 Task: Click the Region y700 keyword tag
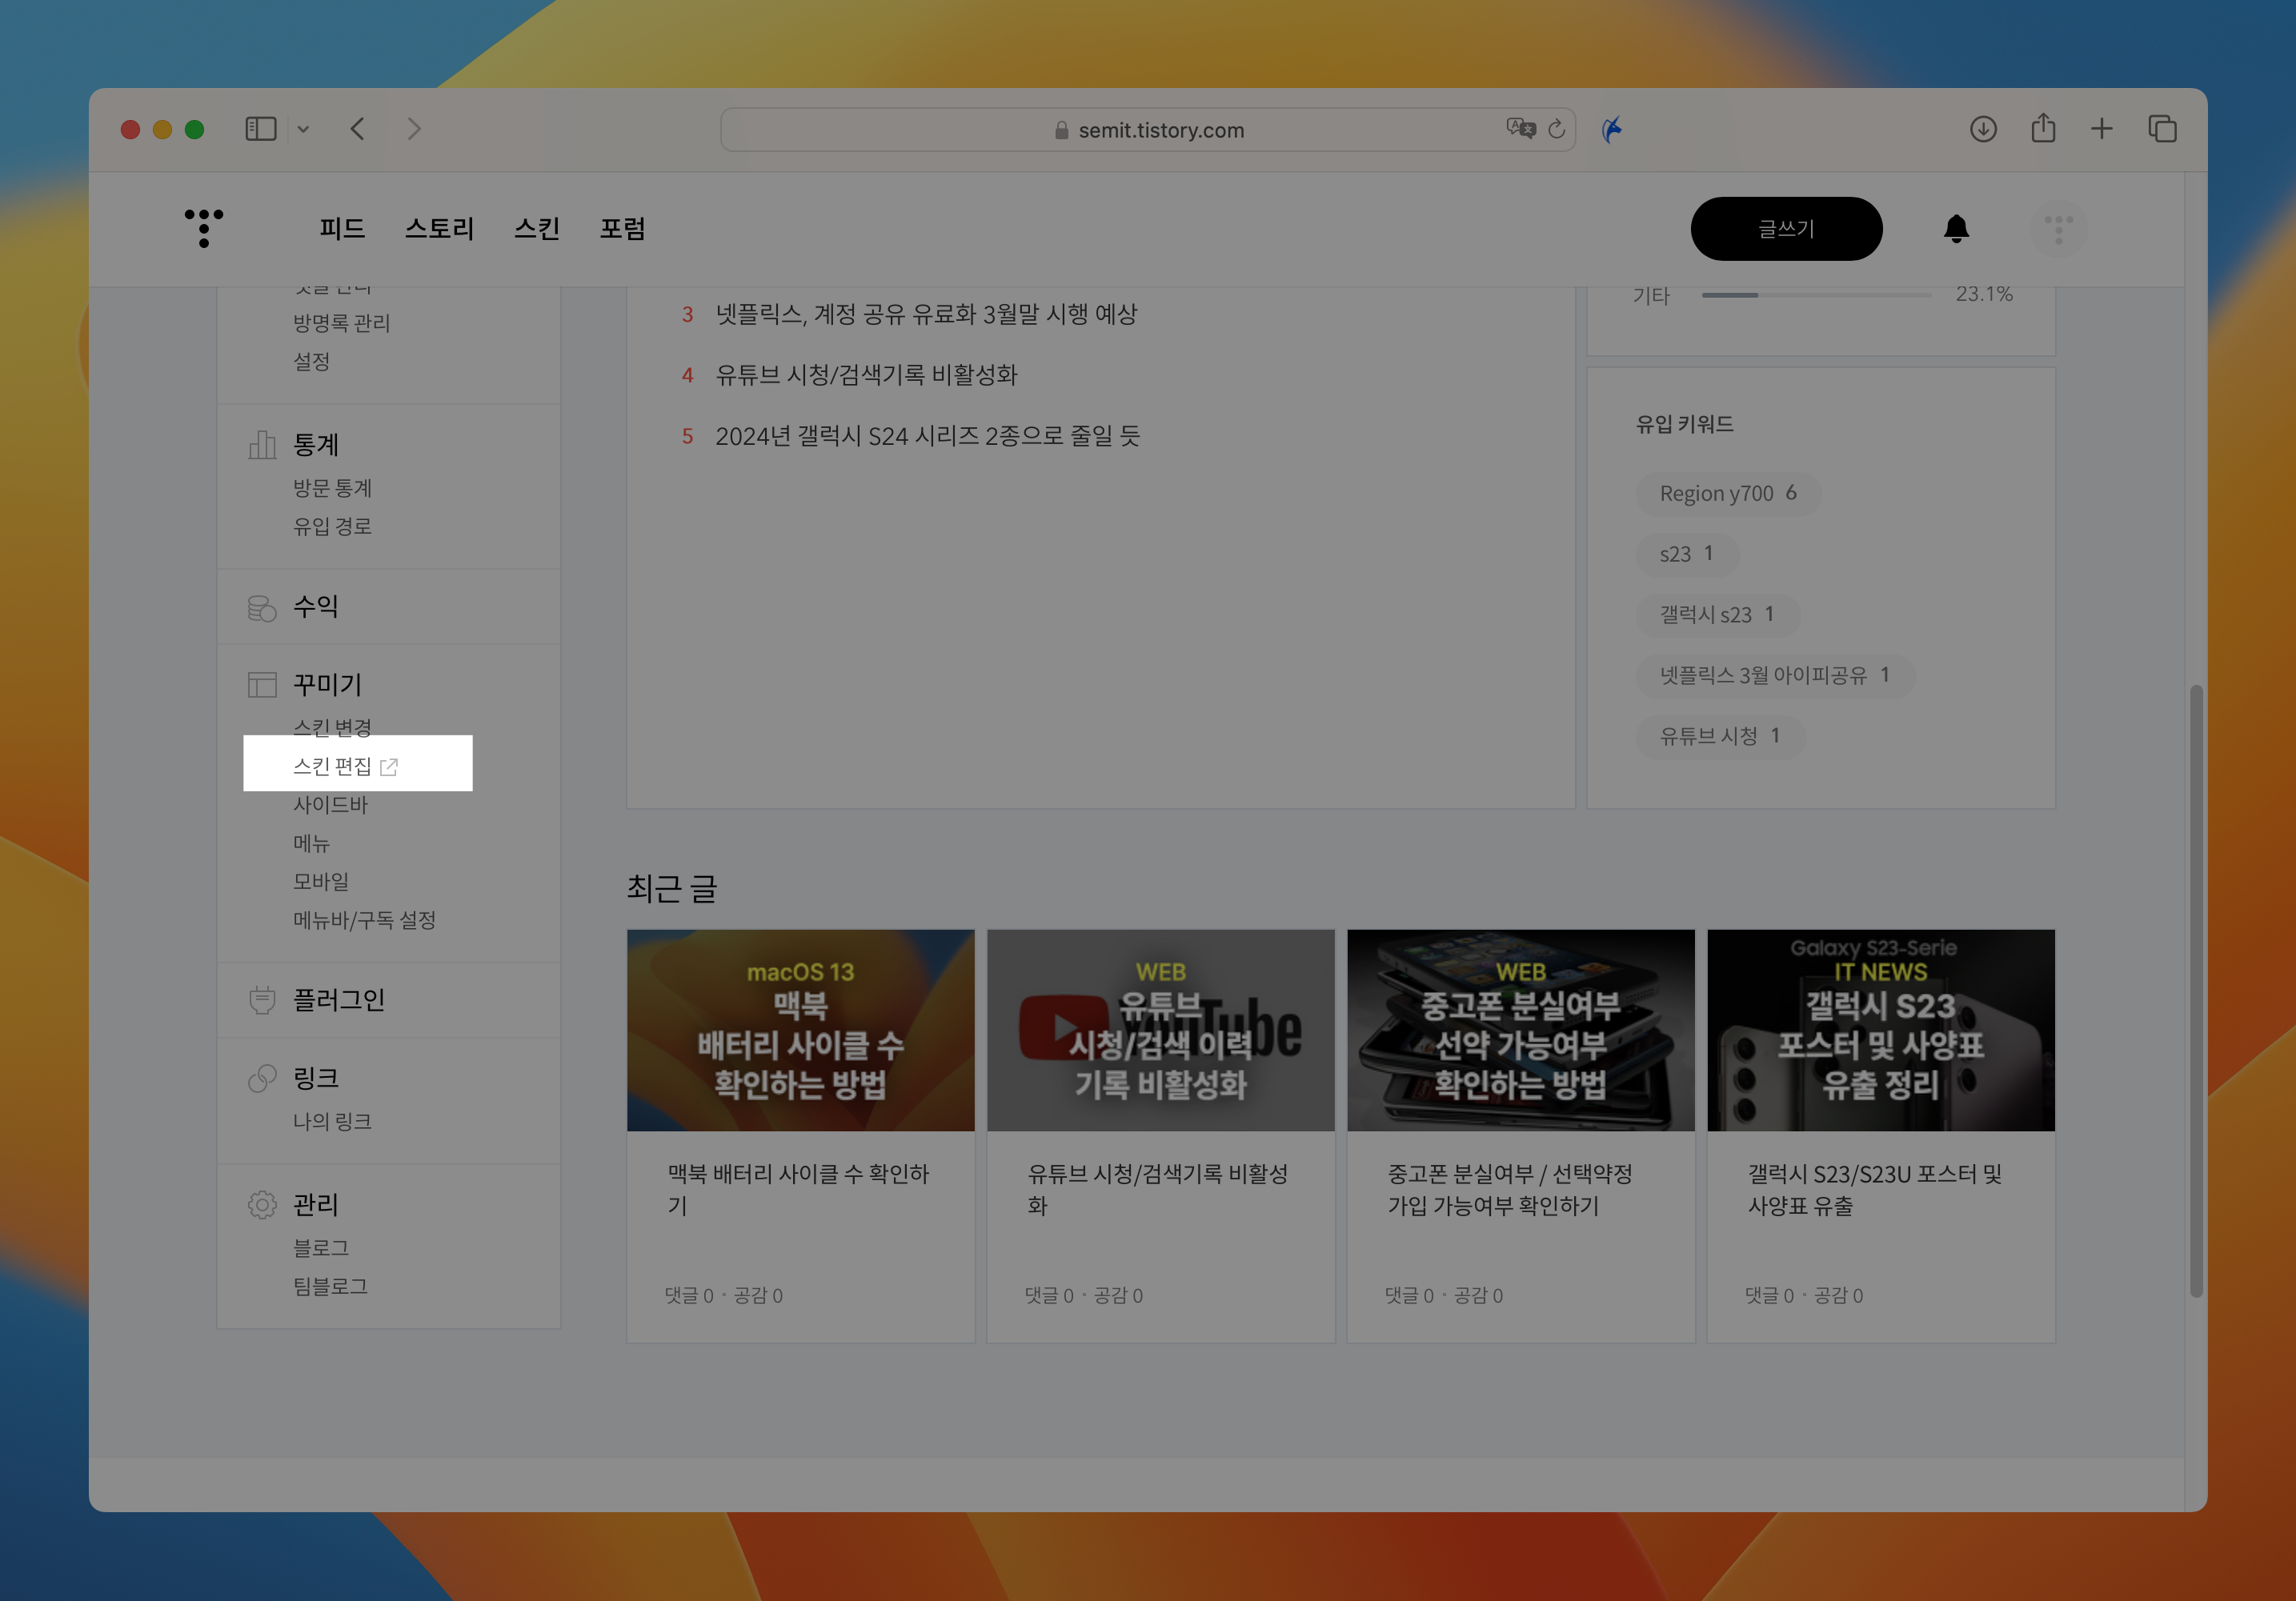tap(1727, 493)
